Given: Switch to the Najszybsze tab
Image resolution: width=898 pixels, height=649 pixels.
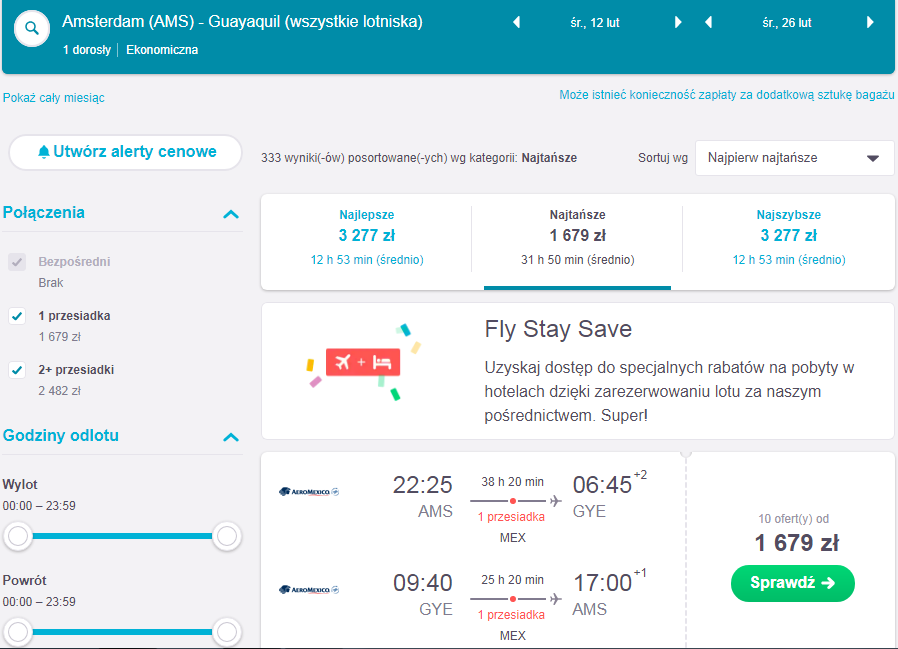Looking at the screenshot, I should pyautogui.click(x=789, y=238).
